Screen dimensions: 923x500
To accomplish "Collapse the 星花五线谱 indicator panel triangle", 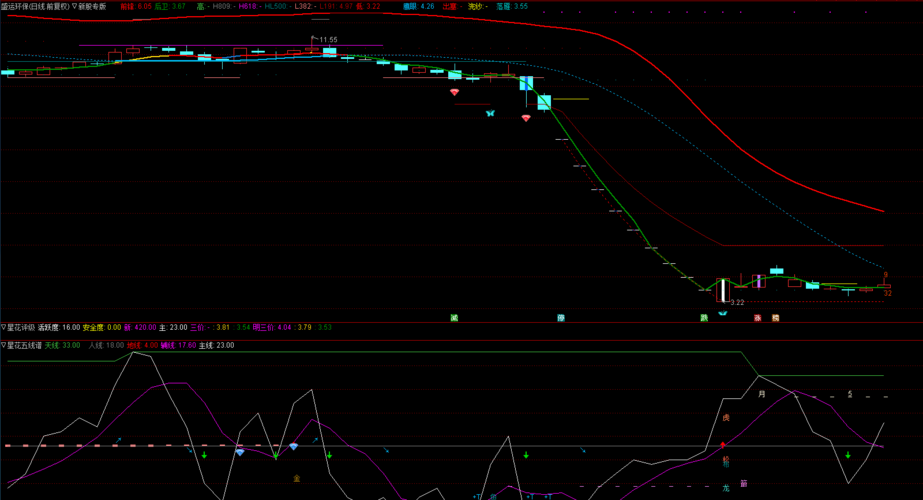I will [4, 346].
